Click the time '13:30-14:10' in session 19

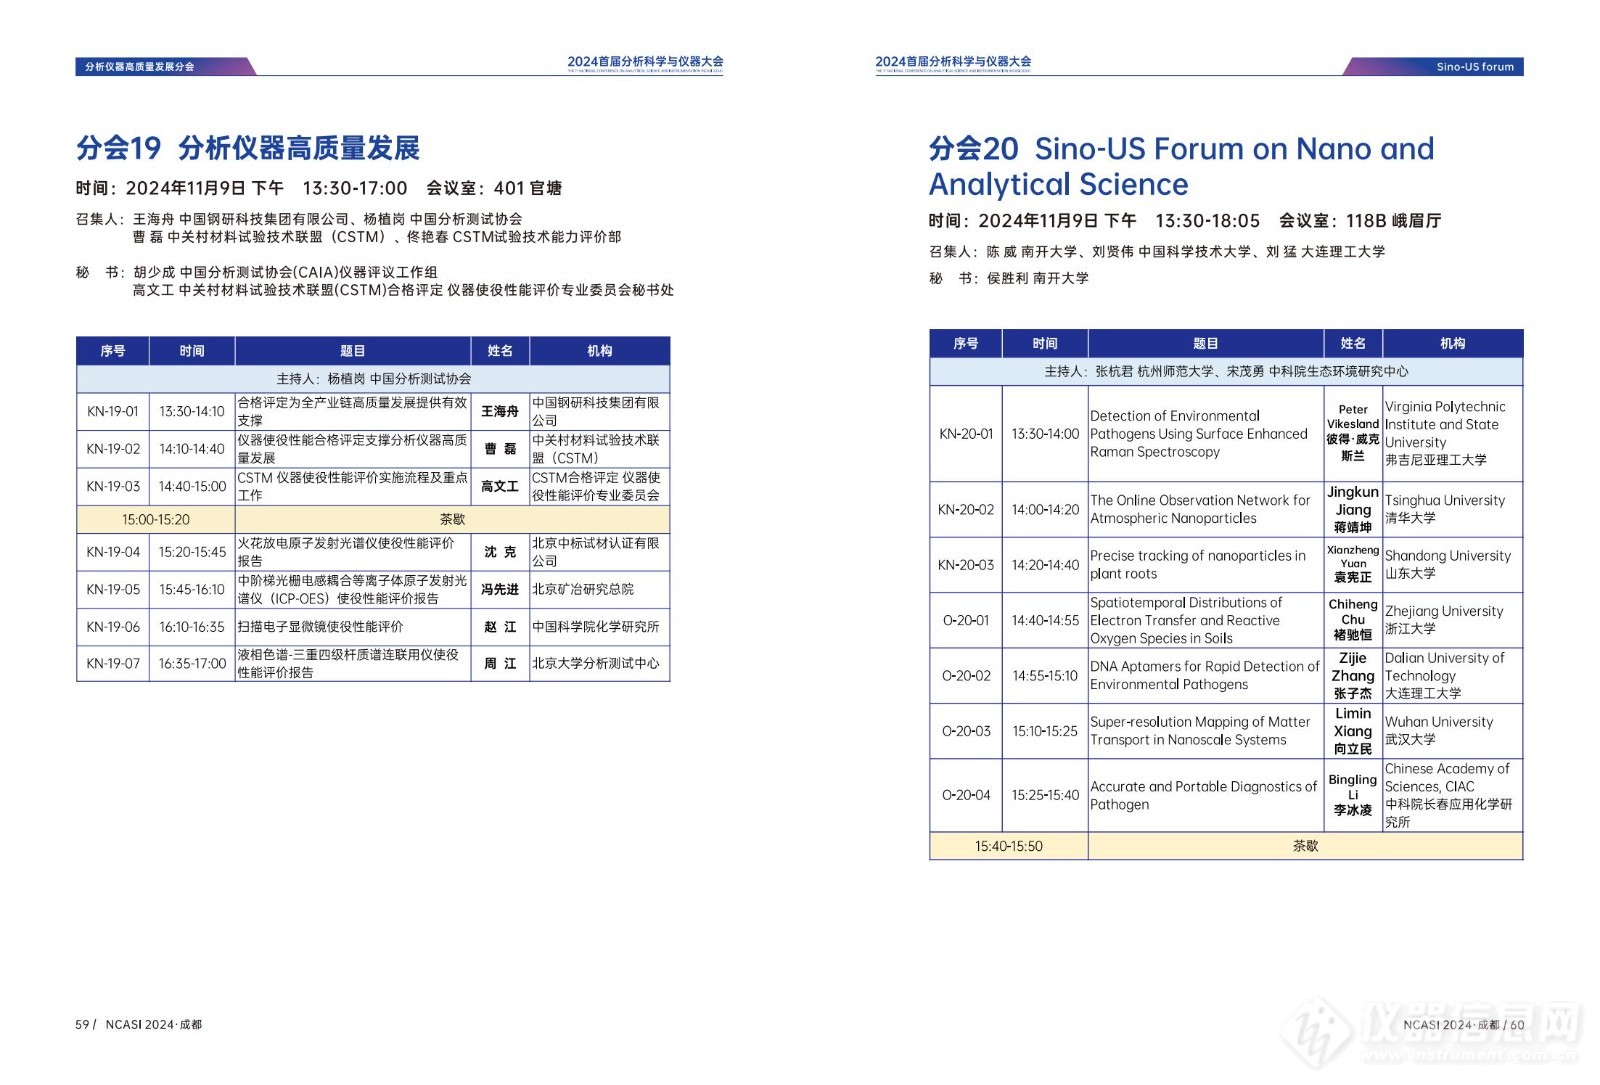point(192,411)
